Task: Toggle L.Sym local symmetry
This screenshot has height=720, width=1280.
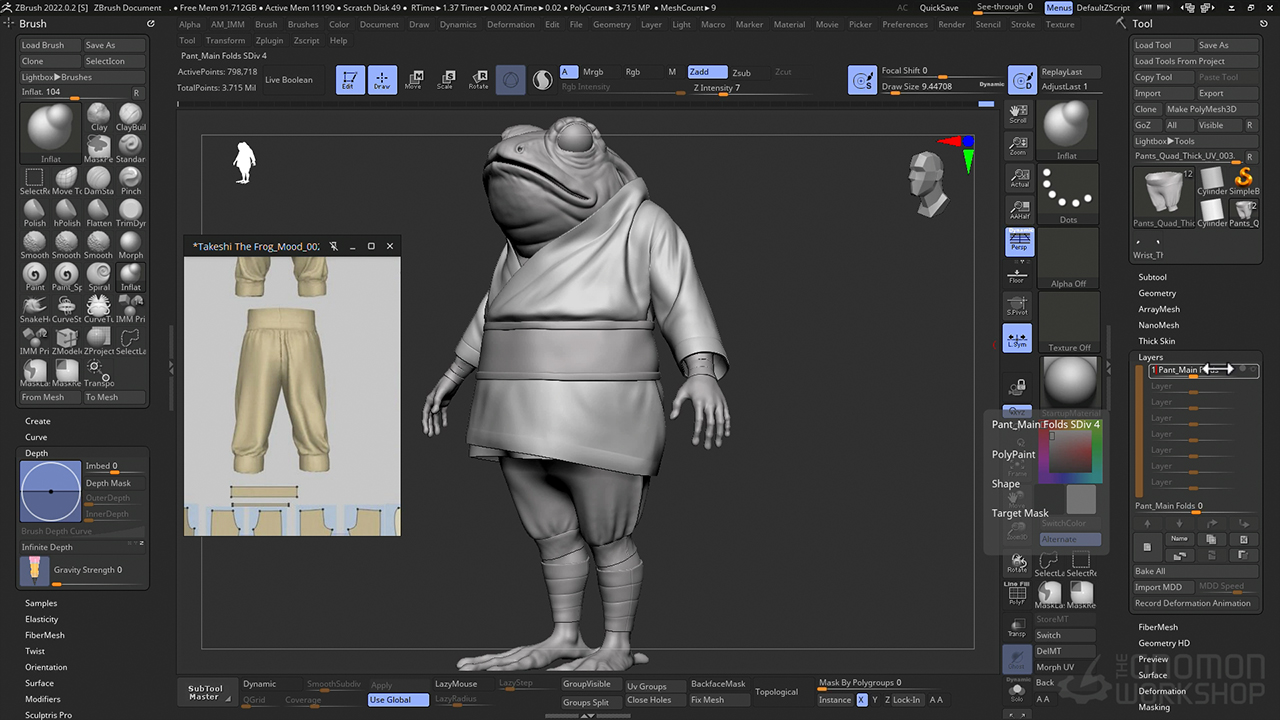Action: pos(1017,339)
